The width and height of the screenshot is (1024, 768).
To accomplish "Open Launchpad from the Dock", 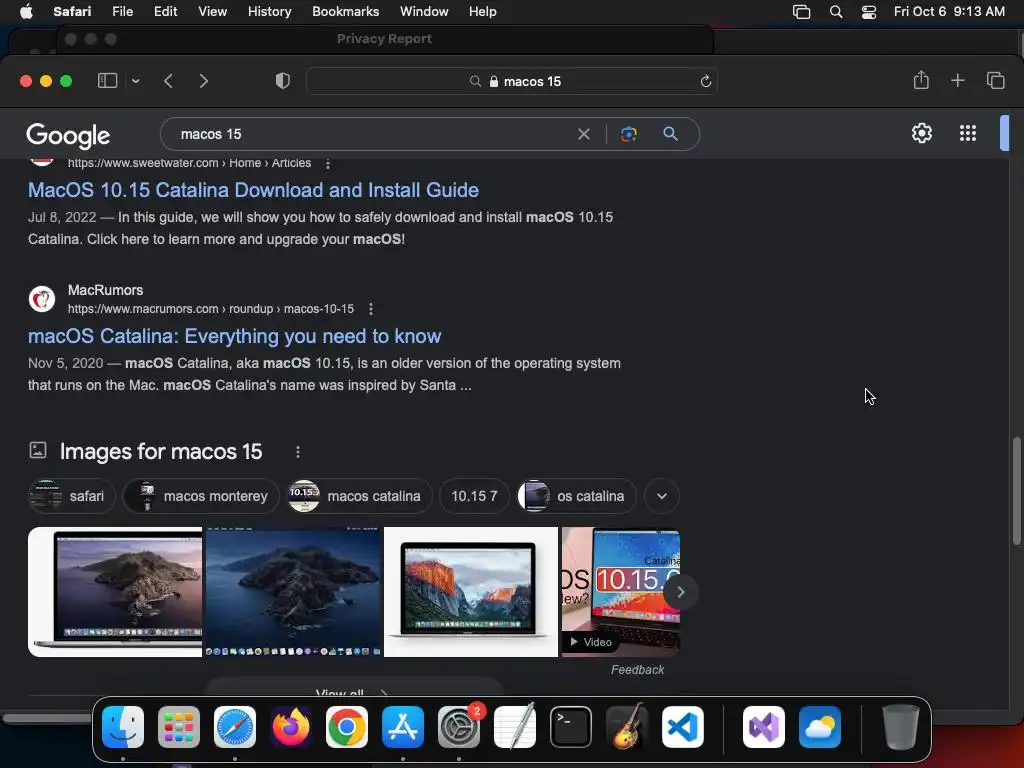I will 179,727.
